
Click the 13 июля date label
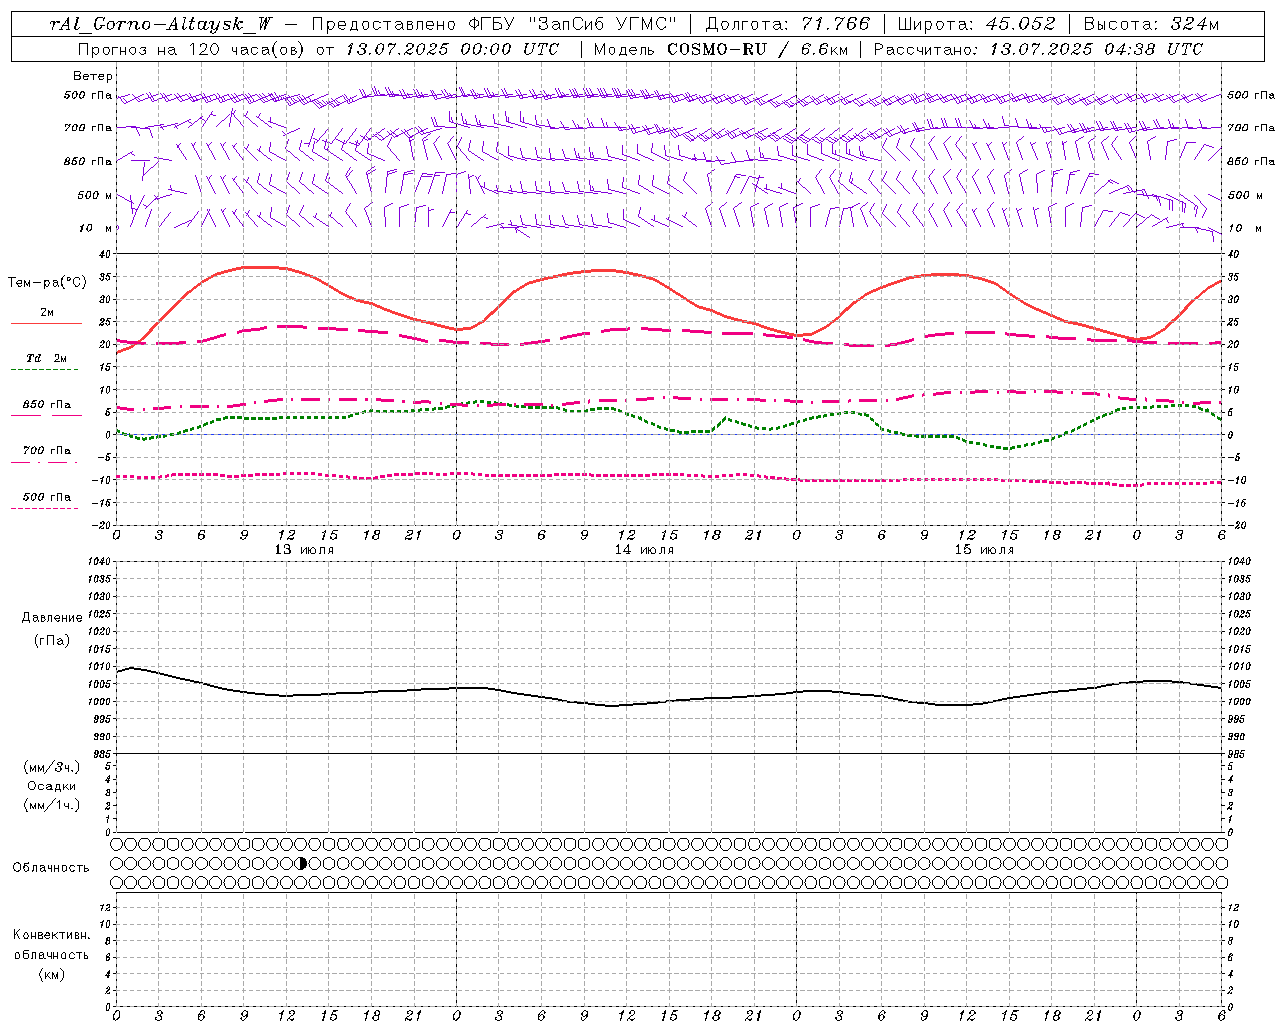[x=305, y=550]
